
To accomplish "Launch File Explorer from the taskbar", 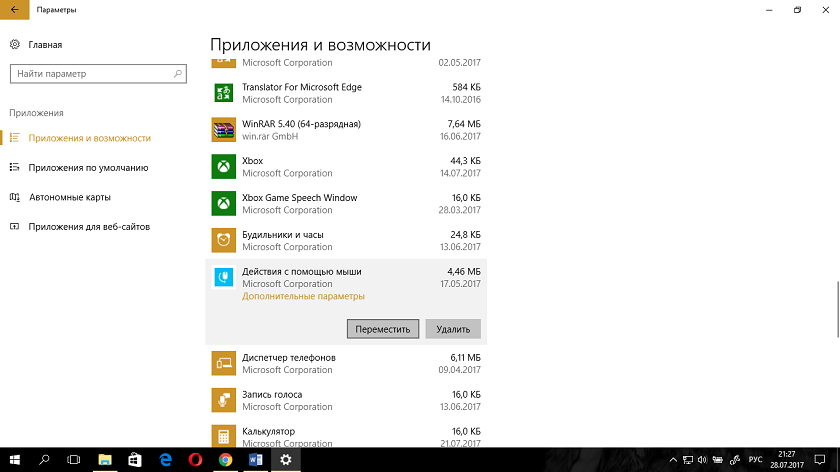I will (x=104, y=460).
